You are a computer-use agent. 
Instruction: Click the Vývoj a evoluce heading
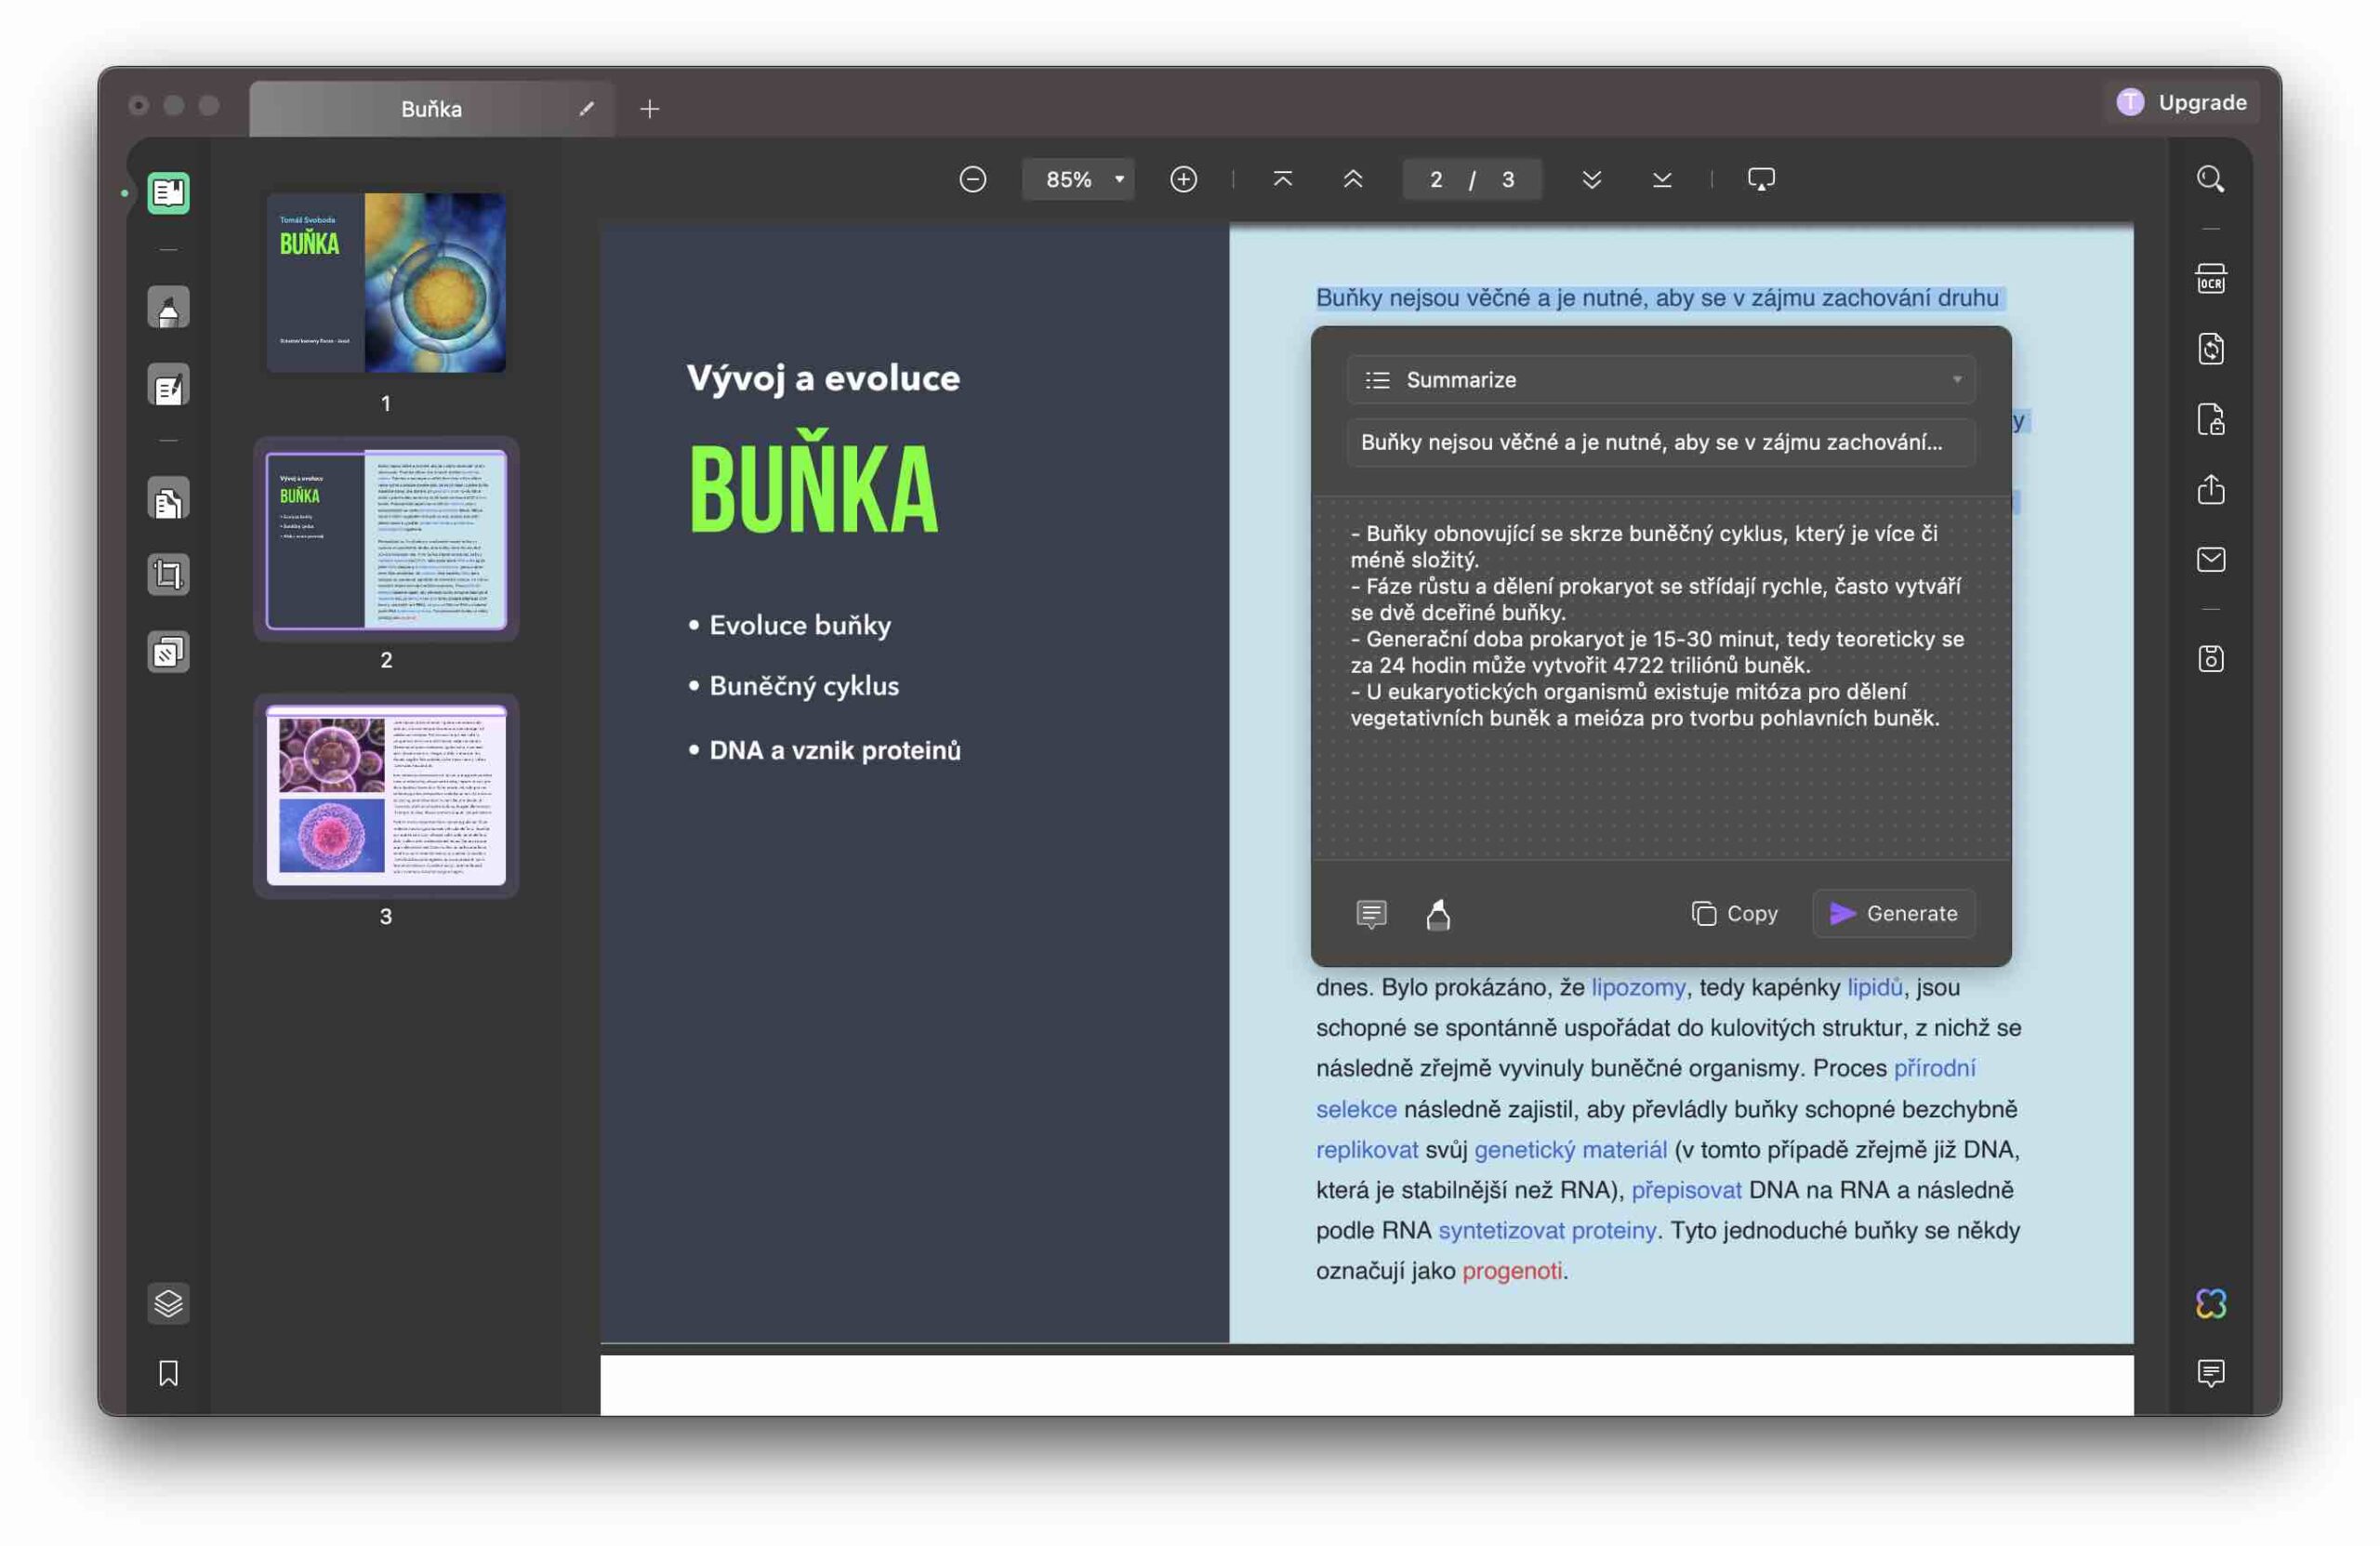[x=823, y=378]
